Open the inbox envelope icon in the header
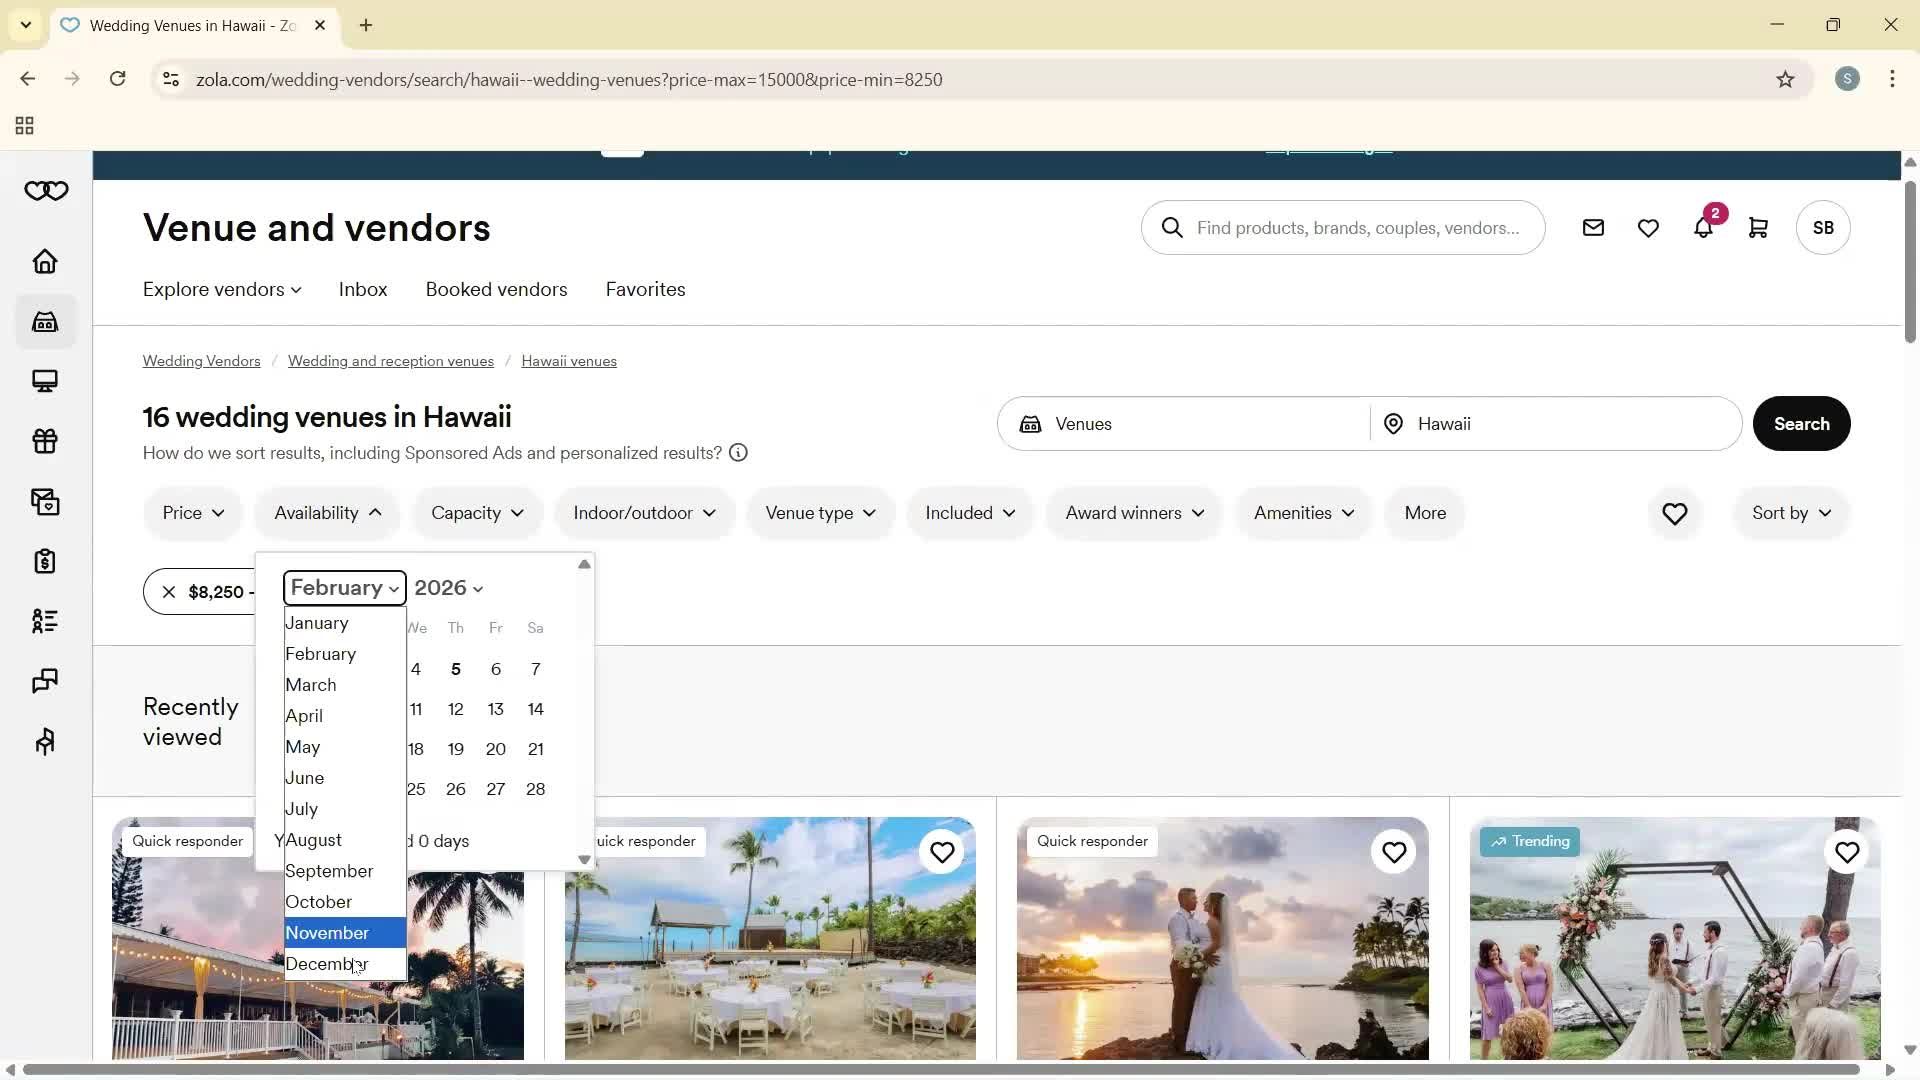Screen dimensions: 1920x1080 (1592, 227)
